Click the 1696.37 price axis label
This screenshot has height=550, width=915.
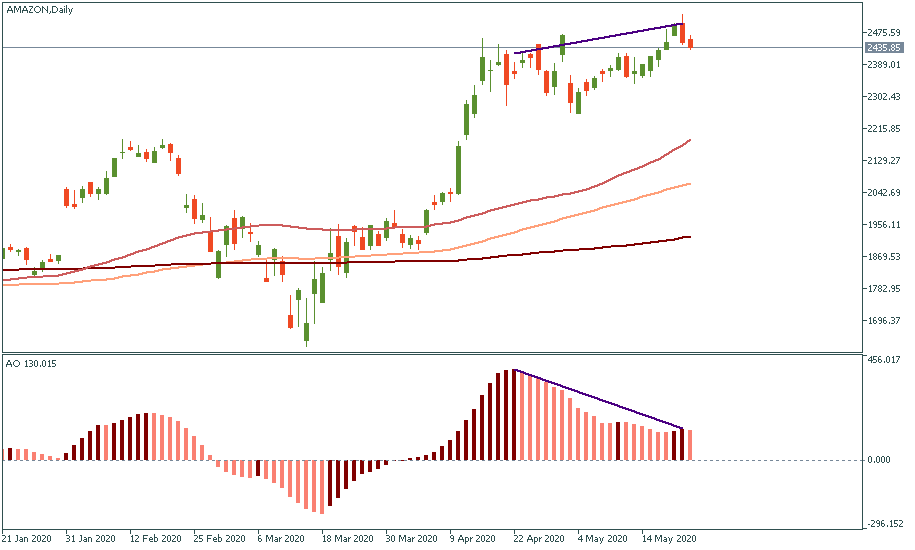tap(884, 321)
